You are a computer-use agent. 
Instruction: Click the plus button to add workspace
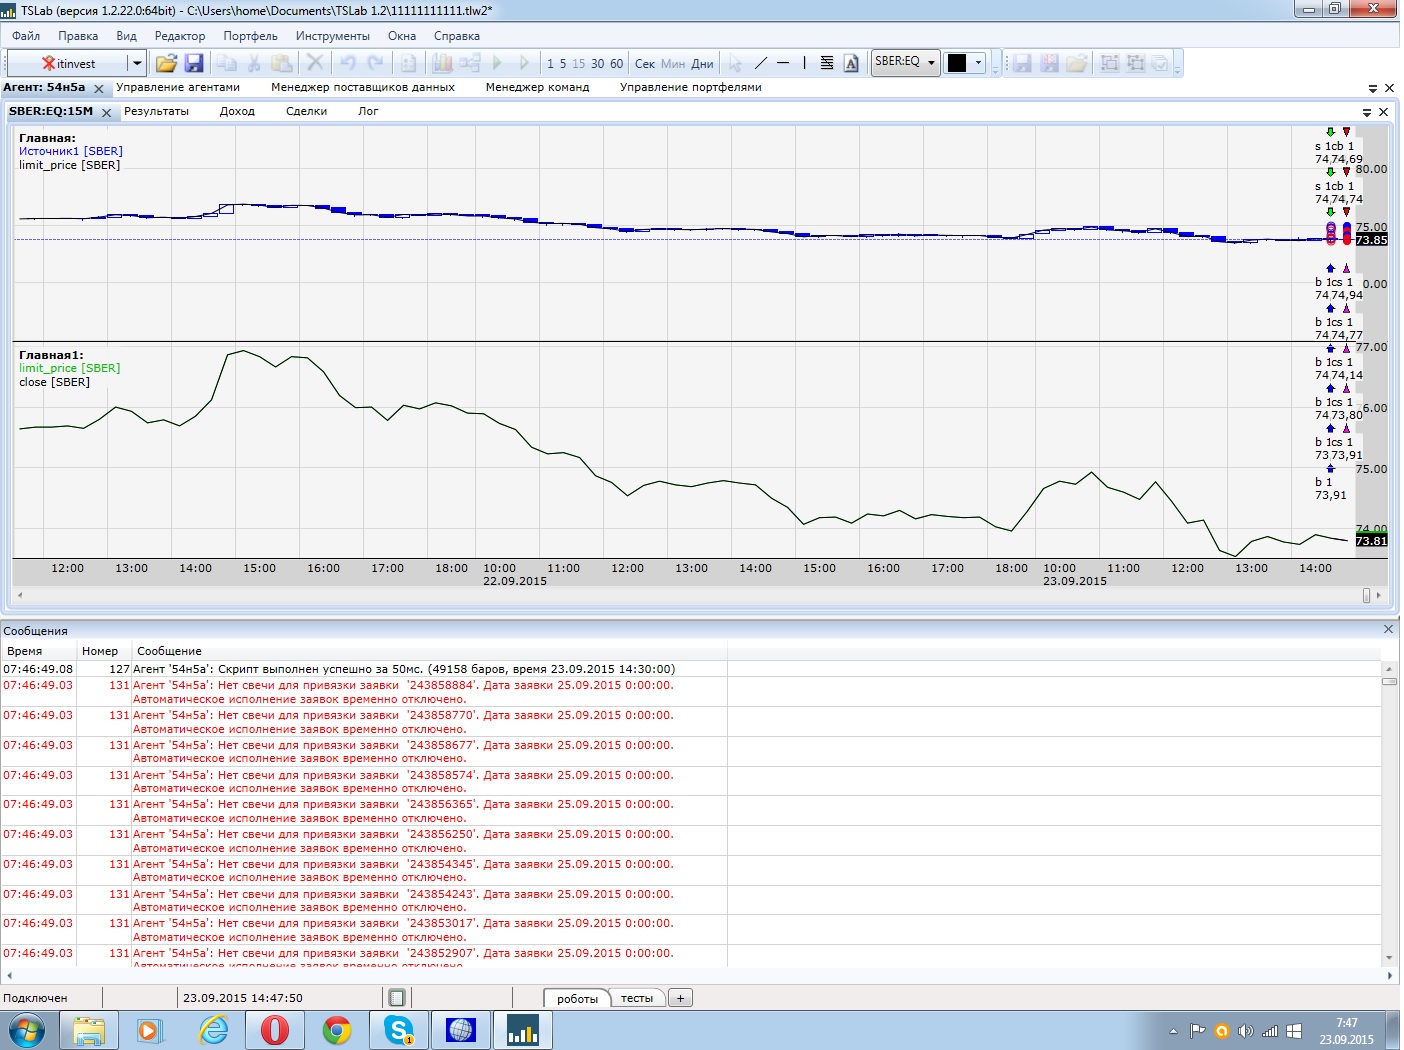point(680,998)
